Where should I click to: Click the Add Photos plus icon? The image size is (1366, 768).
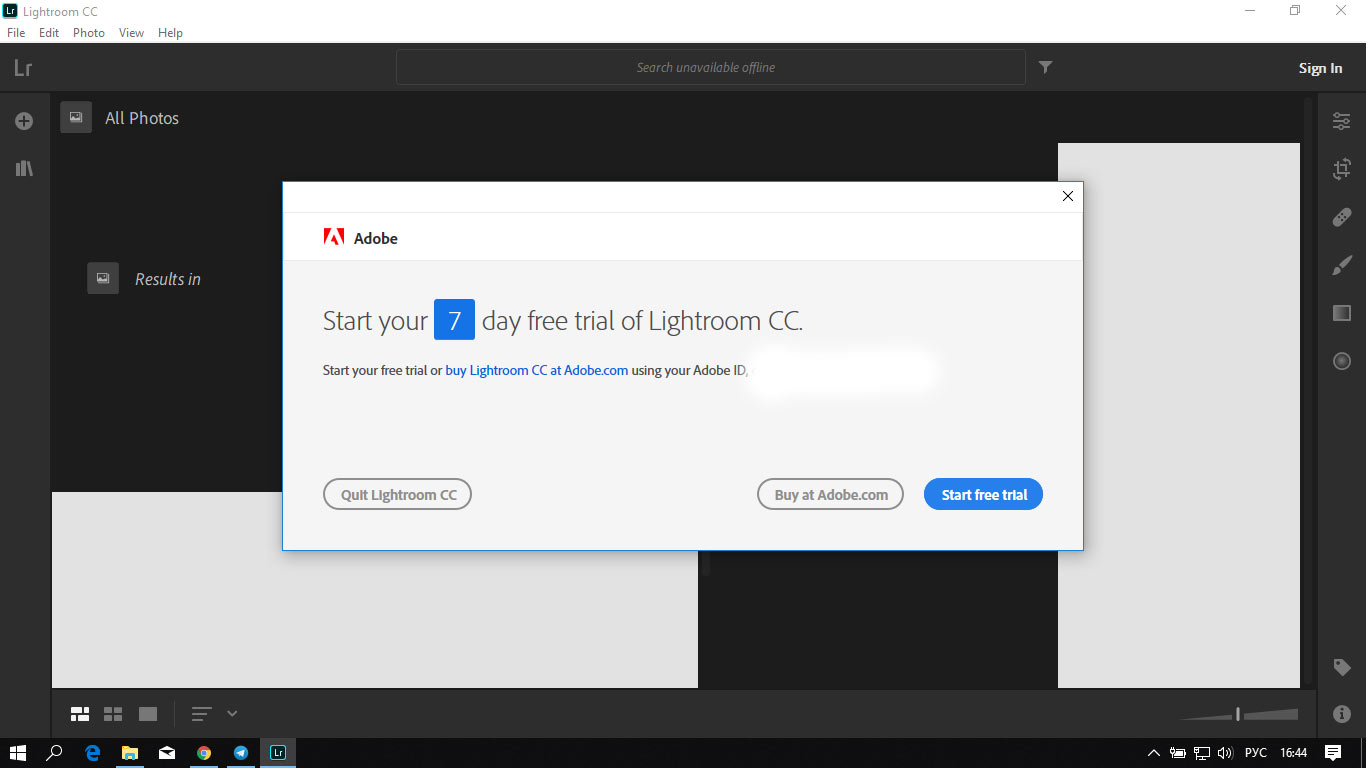pyautogui.click(x=24, y=121)
